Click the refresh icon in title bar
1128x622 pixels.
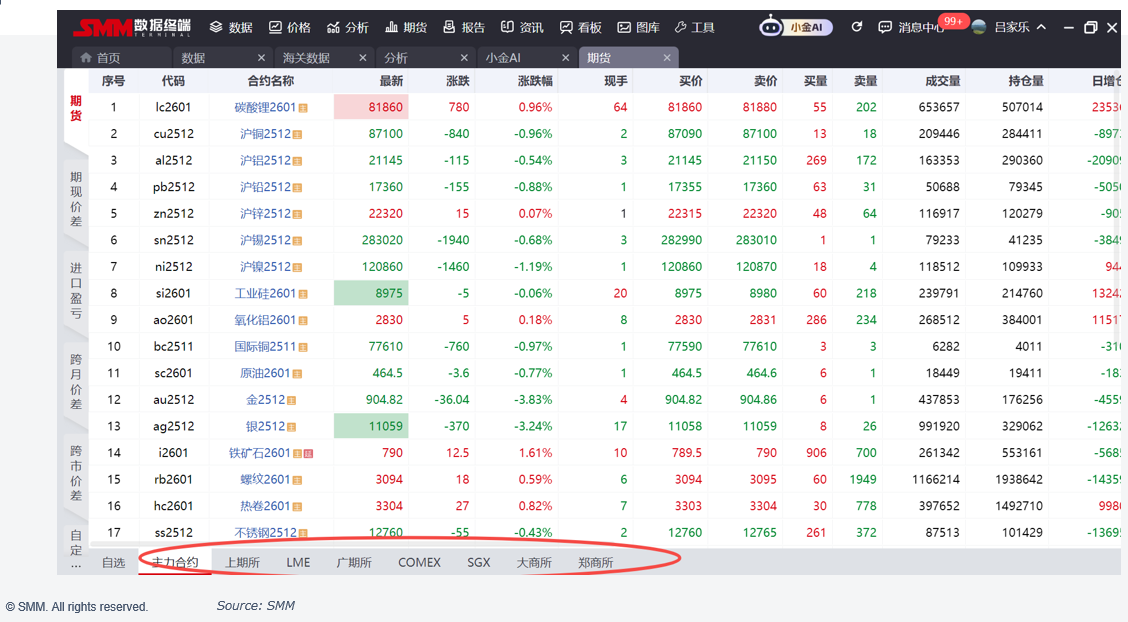[x=856, y=27]
